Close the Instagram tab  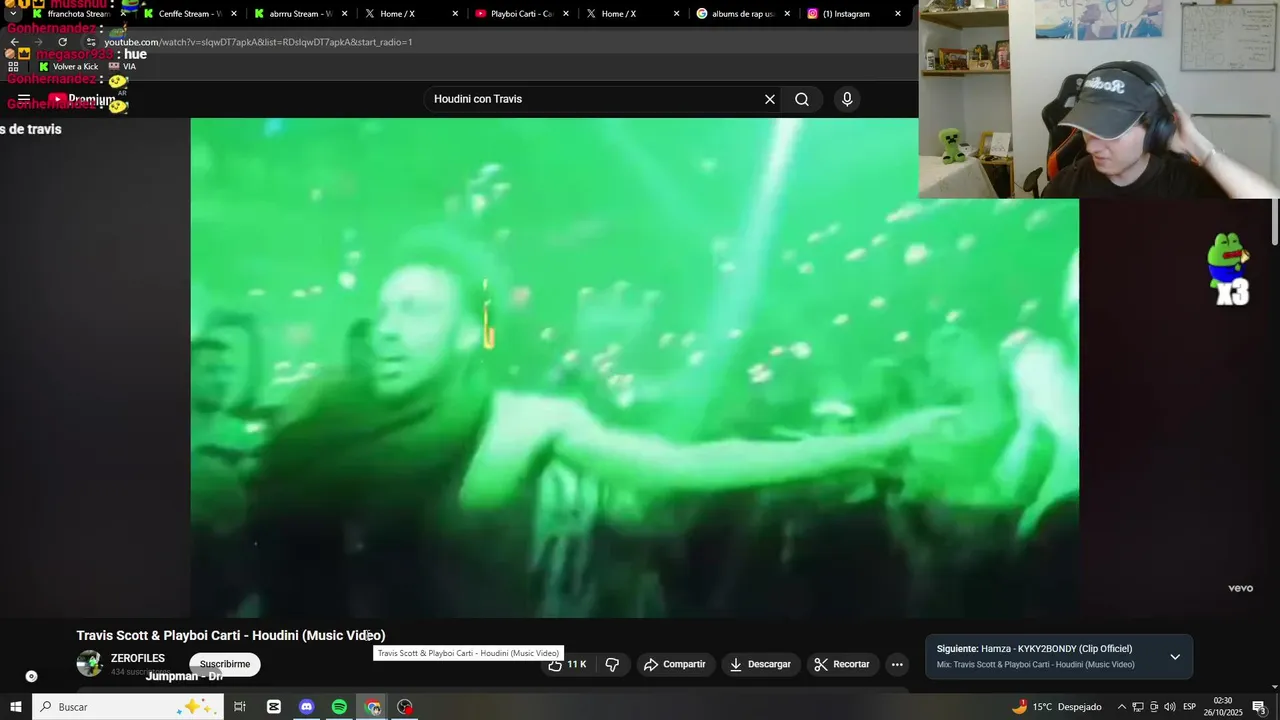tap(898, 14)
